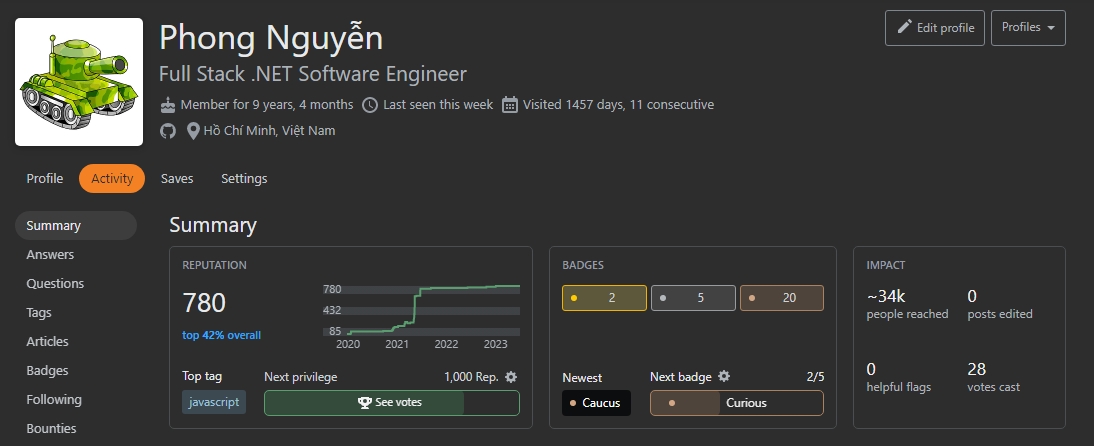Click the calendar icon beside Visited days
This screenshot has height=446, width=1094.
click(x=510, y=105)
